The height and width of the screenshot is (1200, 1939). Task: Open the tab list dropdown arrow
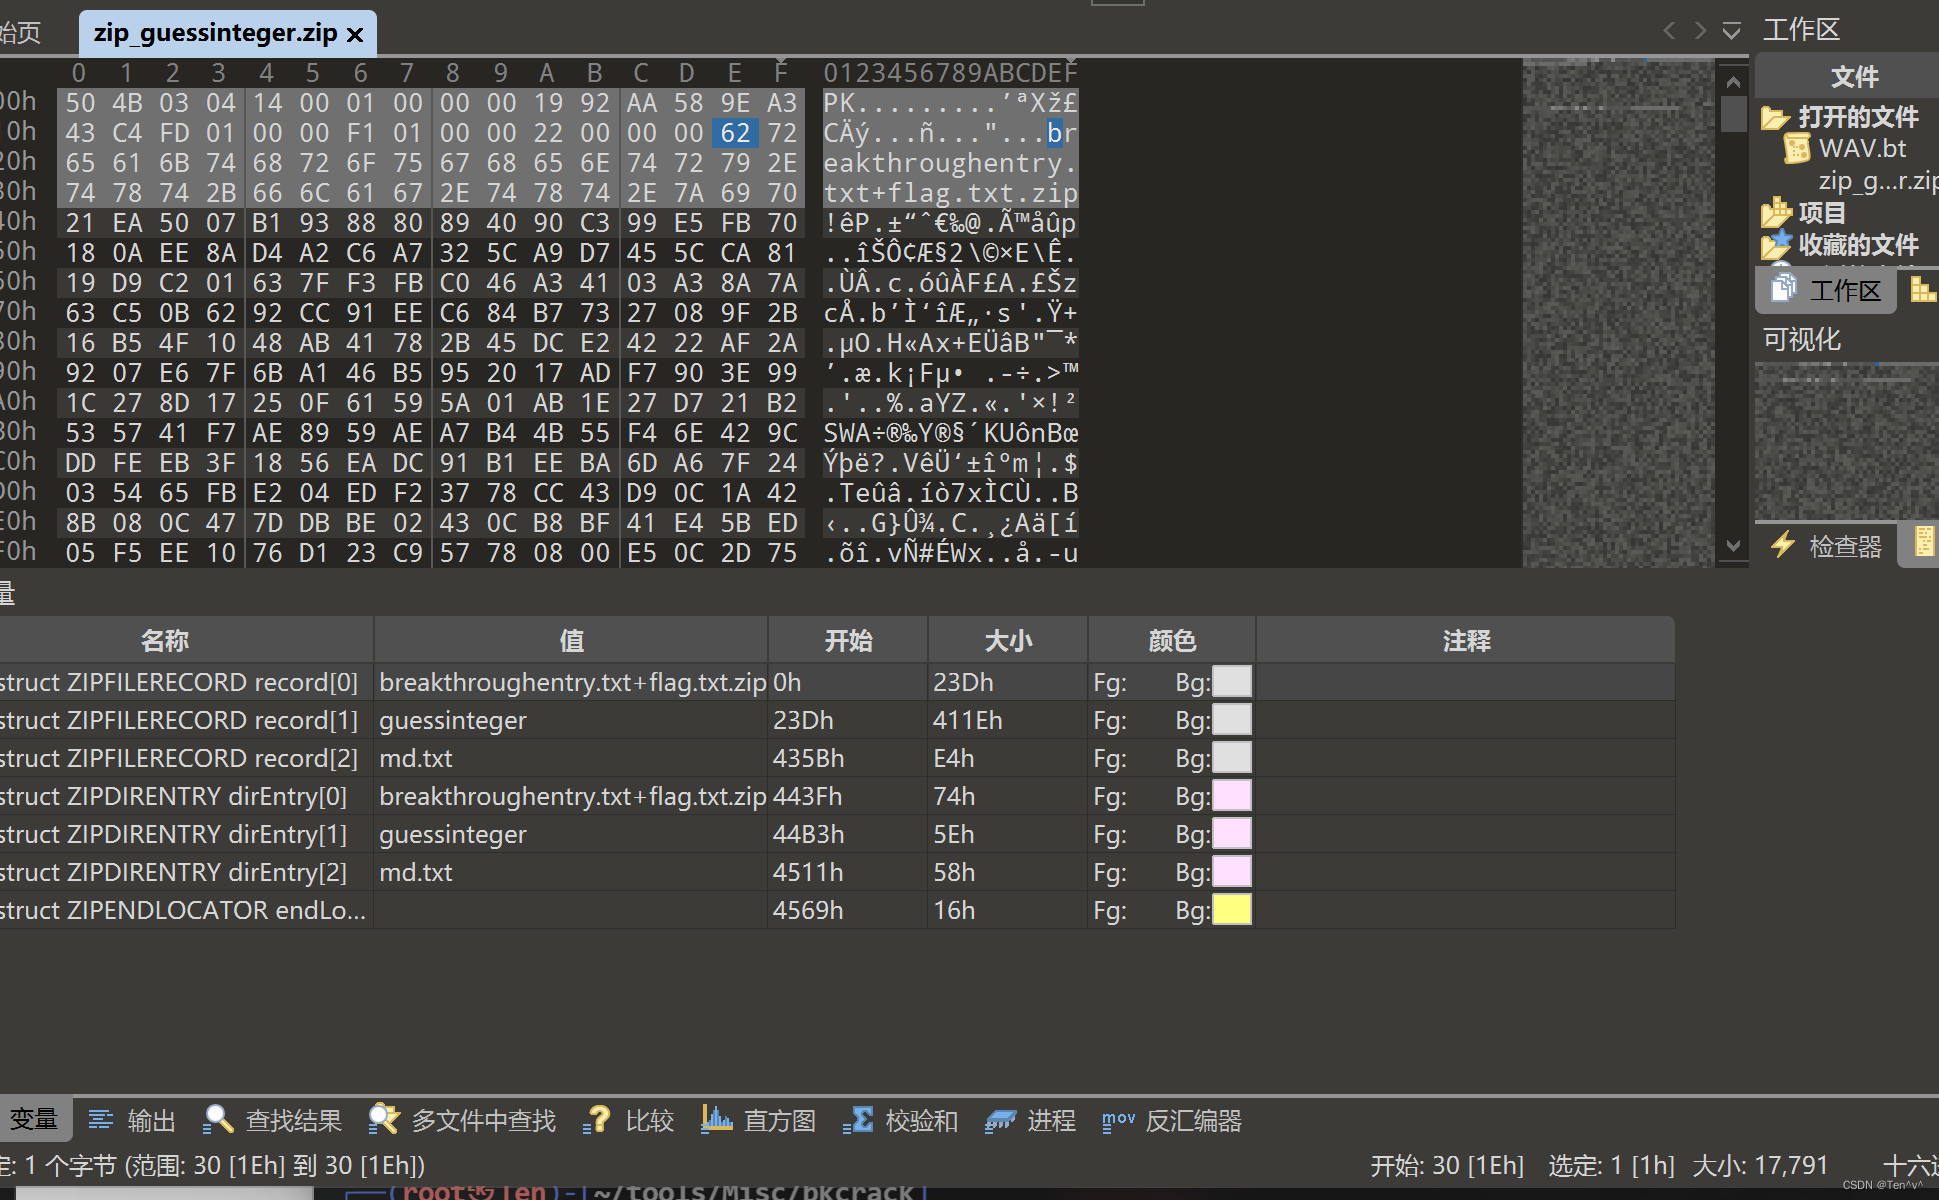[1731, 31]
